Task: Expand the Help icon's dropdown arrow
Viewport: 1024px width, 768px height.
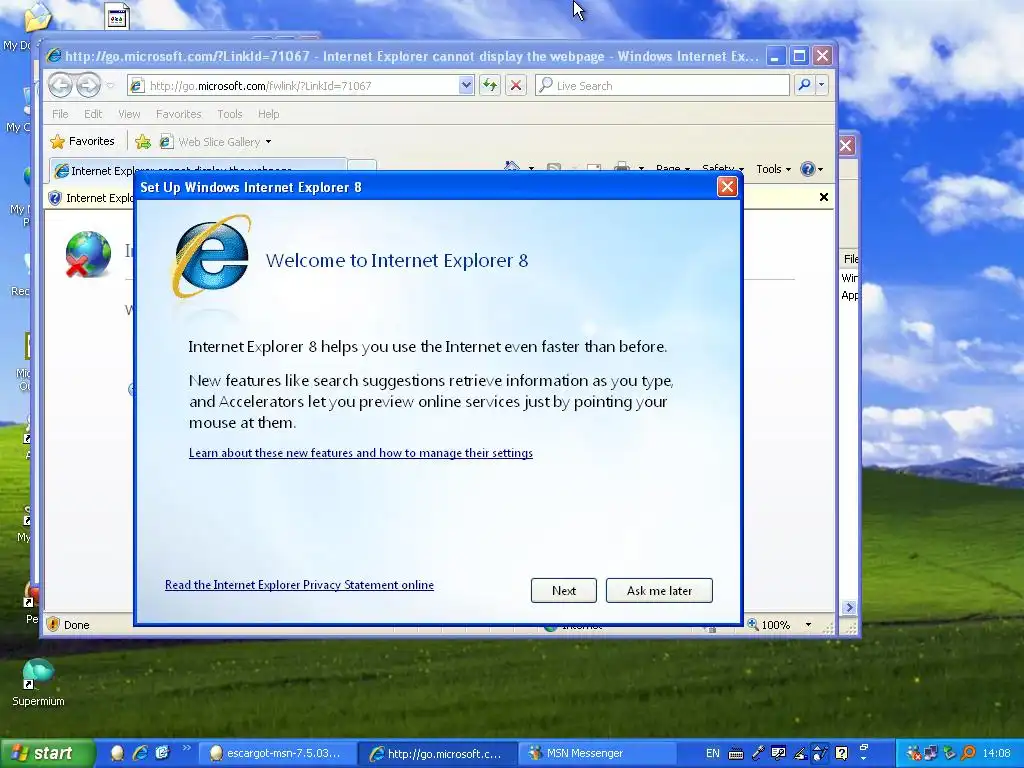Action: pos(820,170)
